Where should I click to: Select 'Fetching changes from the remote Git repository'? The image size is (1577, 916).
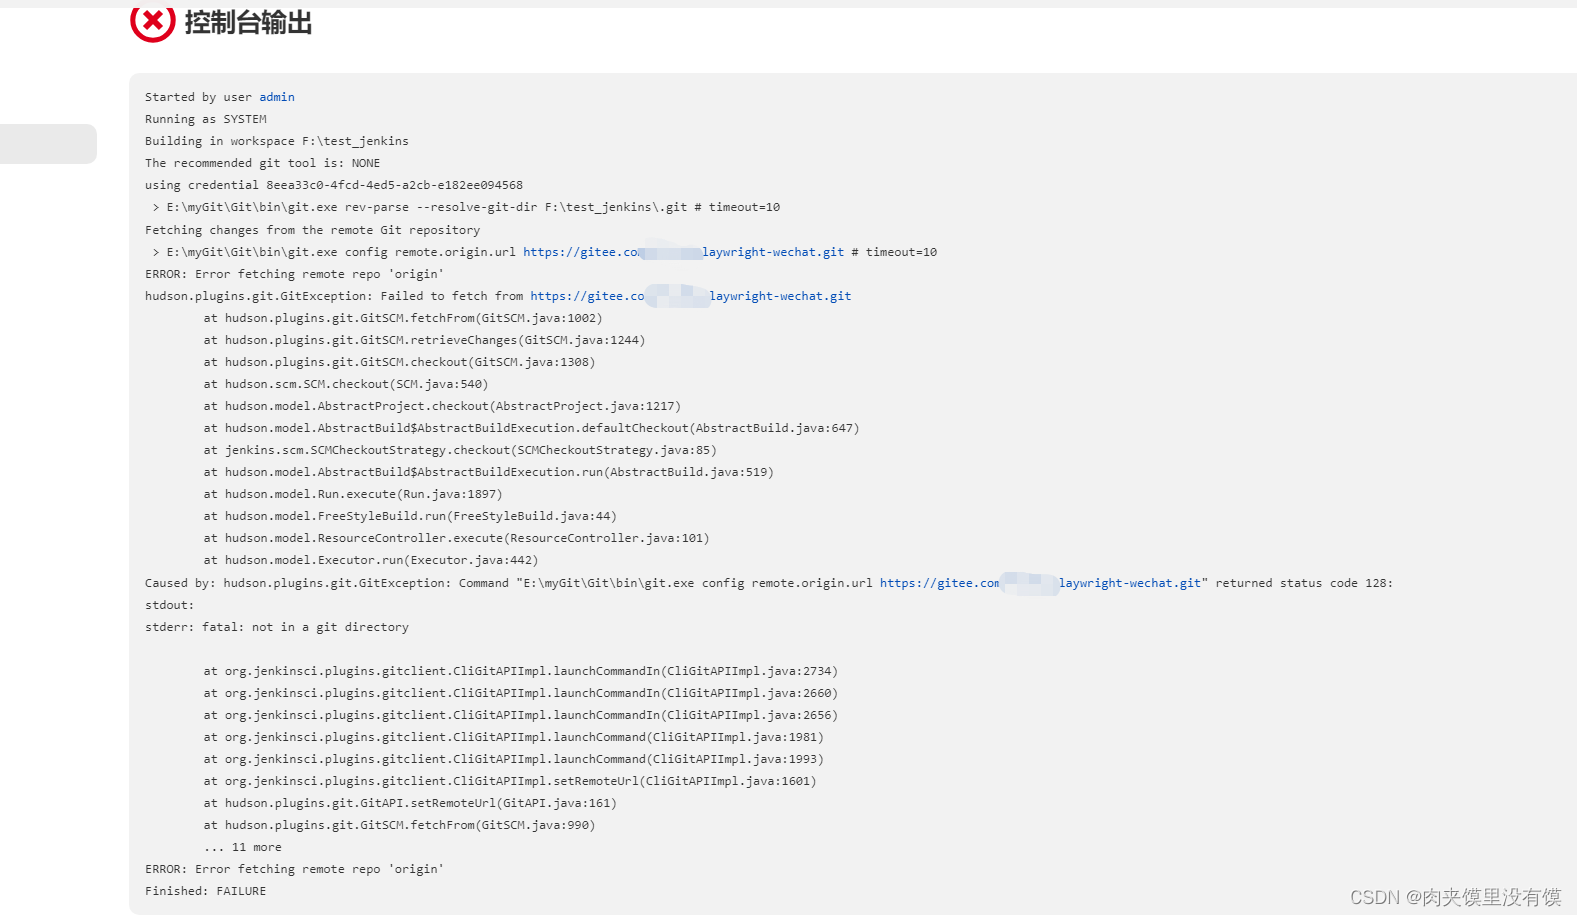coord(312,230)
